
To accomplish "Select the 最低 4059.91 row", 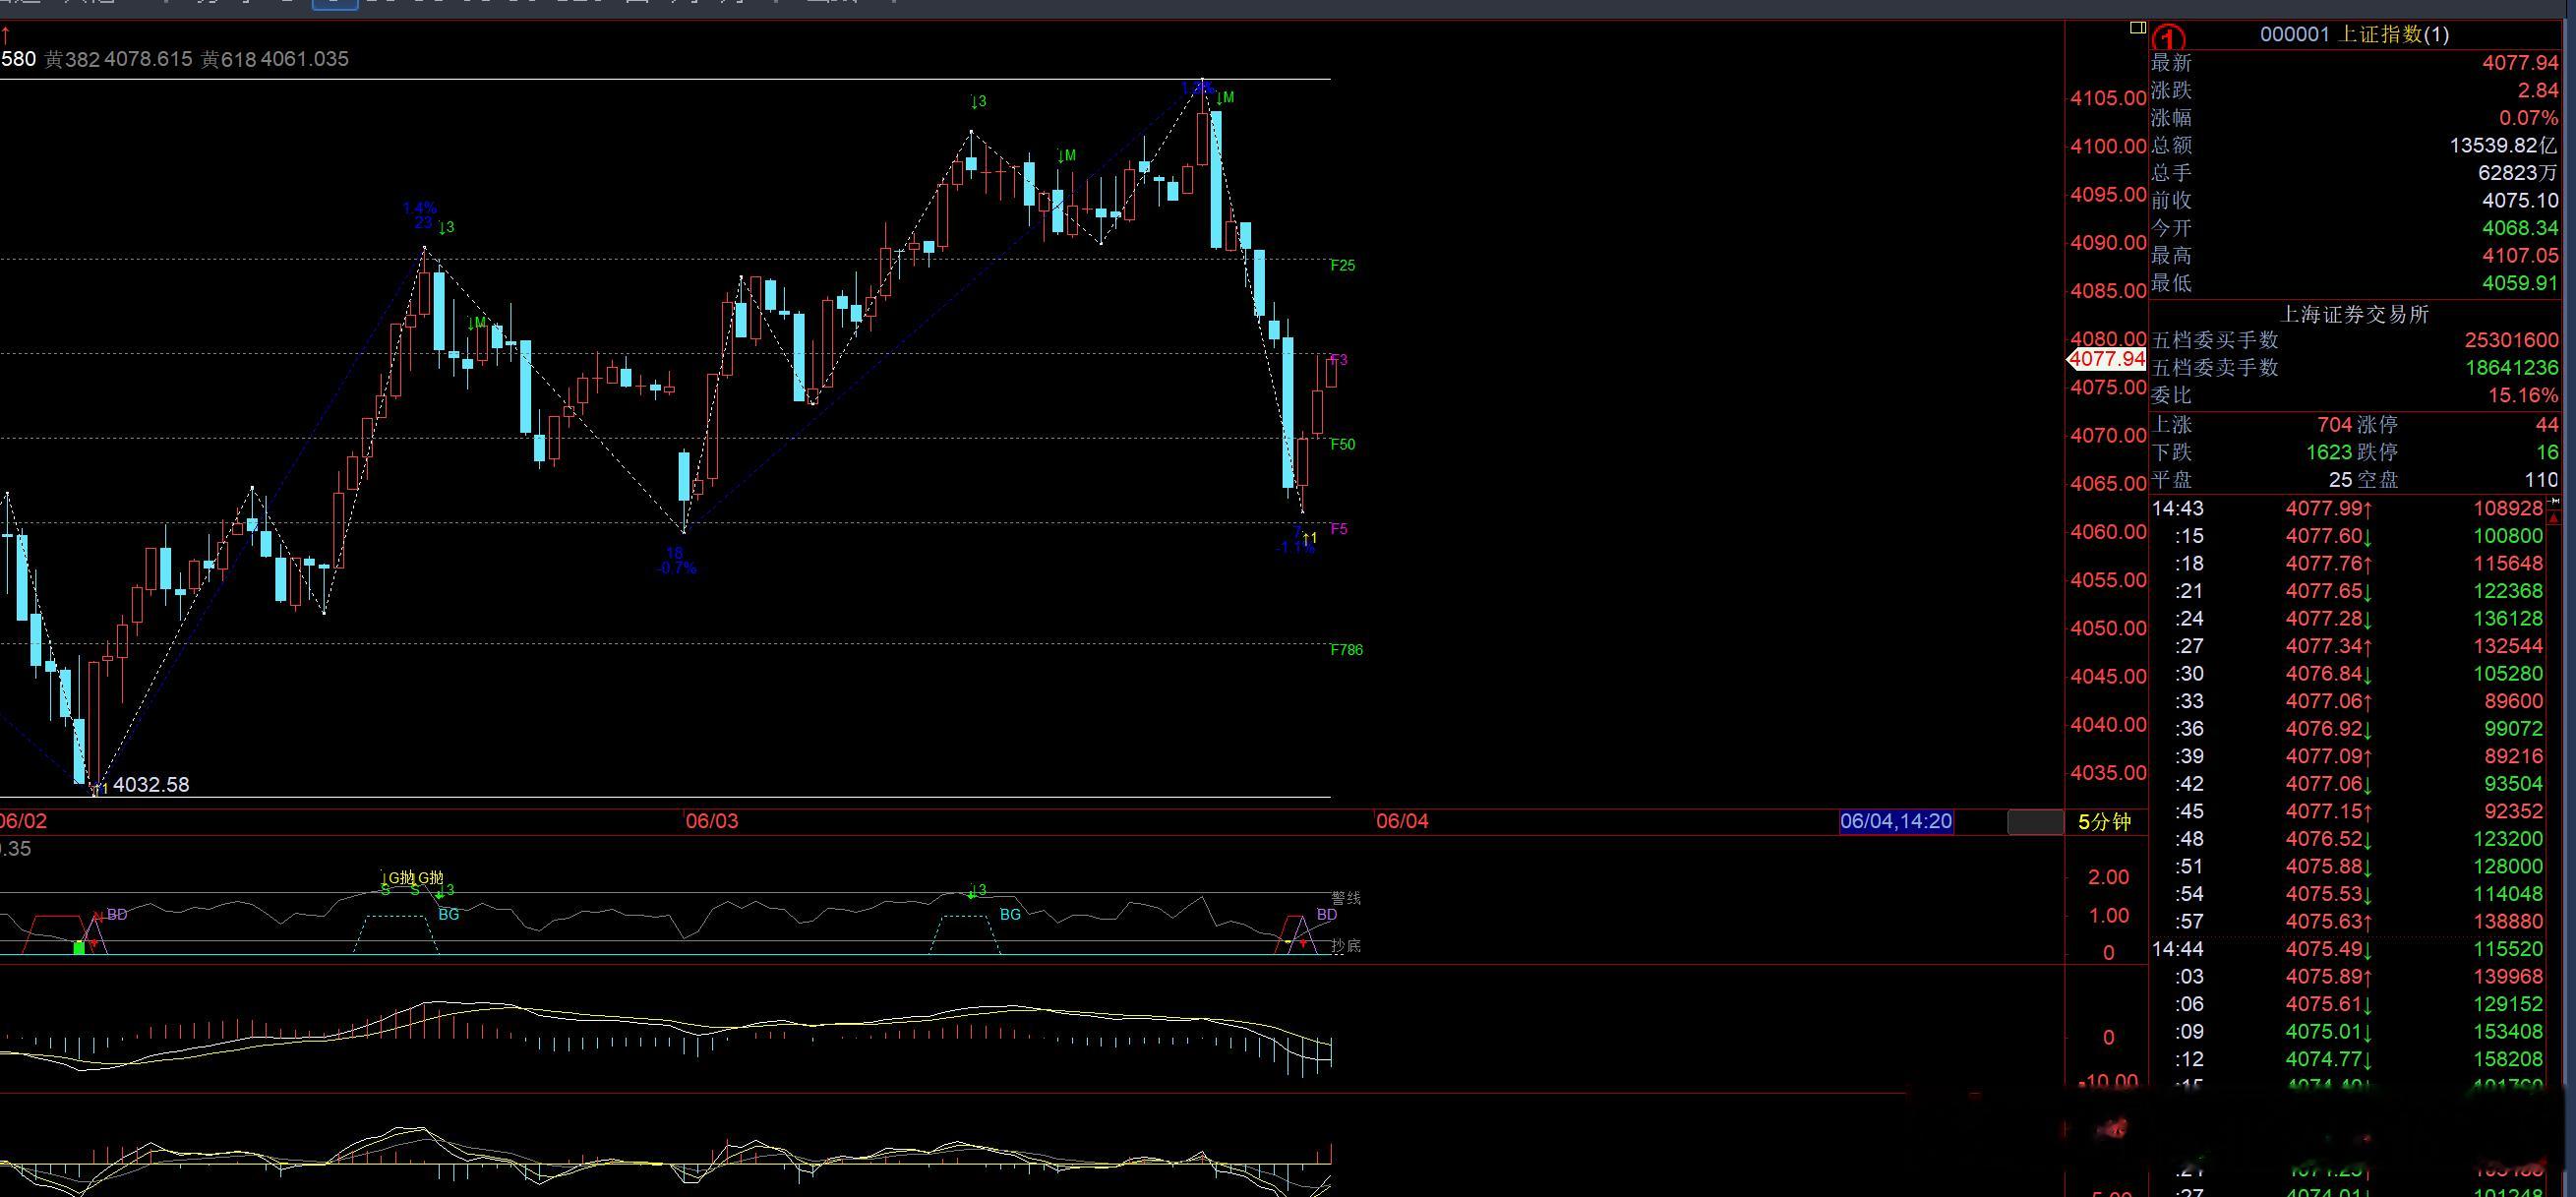I will tap(2354, 283).
